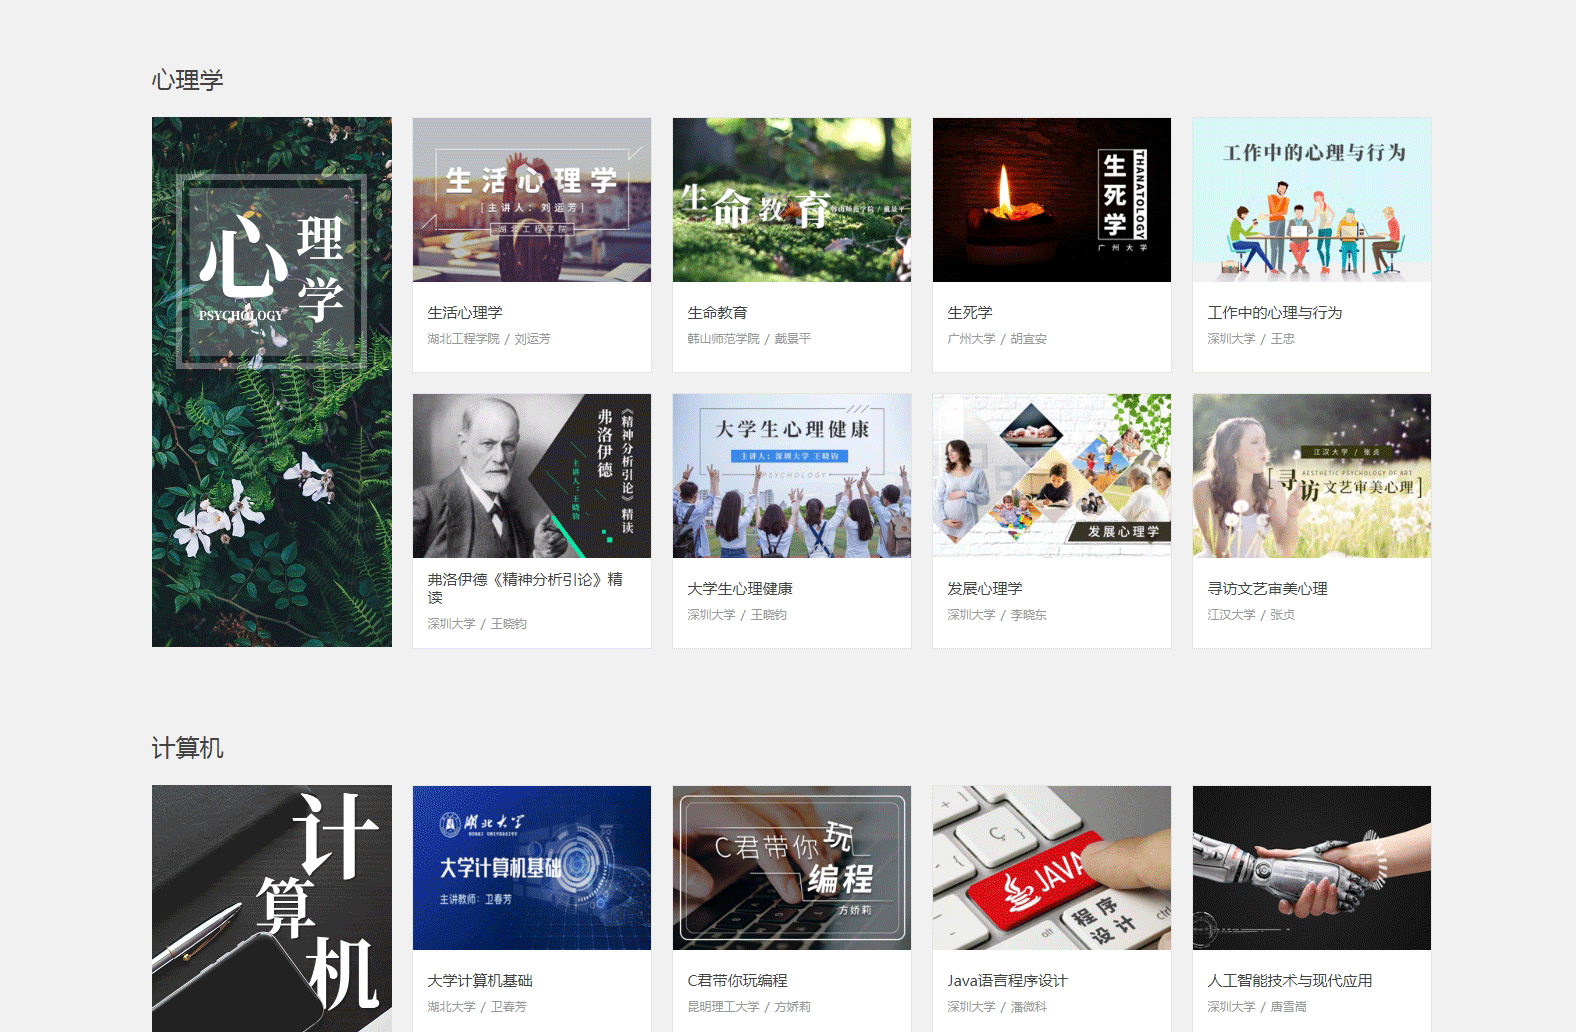Open the 发展心理学 course cover
The image size is (1576, 1032).
(1051, 476)
